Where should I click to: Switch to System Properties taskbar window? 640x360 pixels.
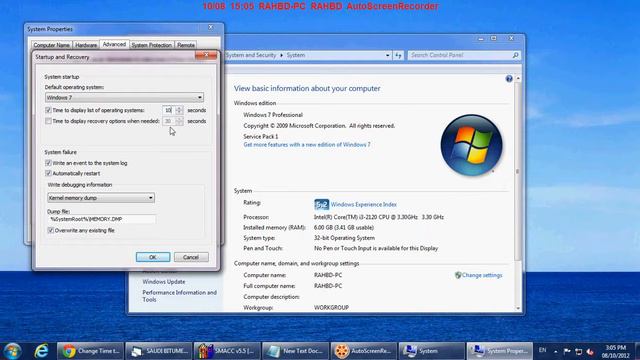click(500, 351)
